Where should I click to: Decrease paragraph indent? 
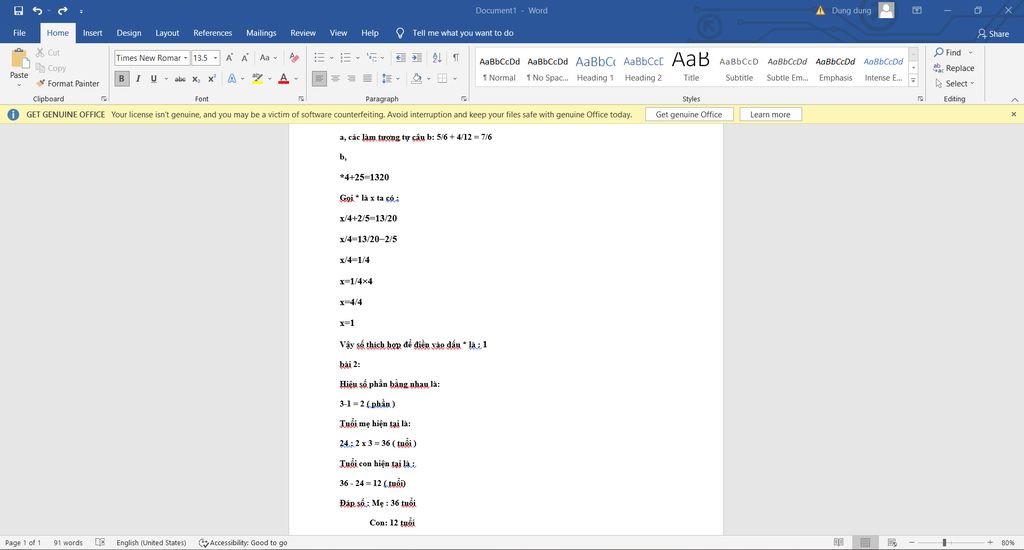coord(400,57)
